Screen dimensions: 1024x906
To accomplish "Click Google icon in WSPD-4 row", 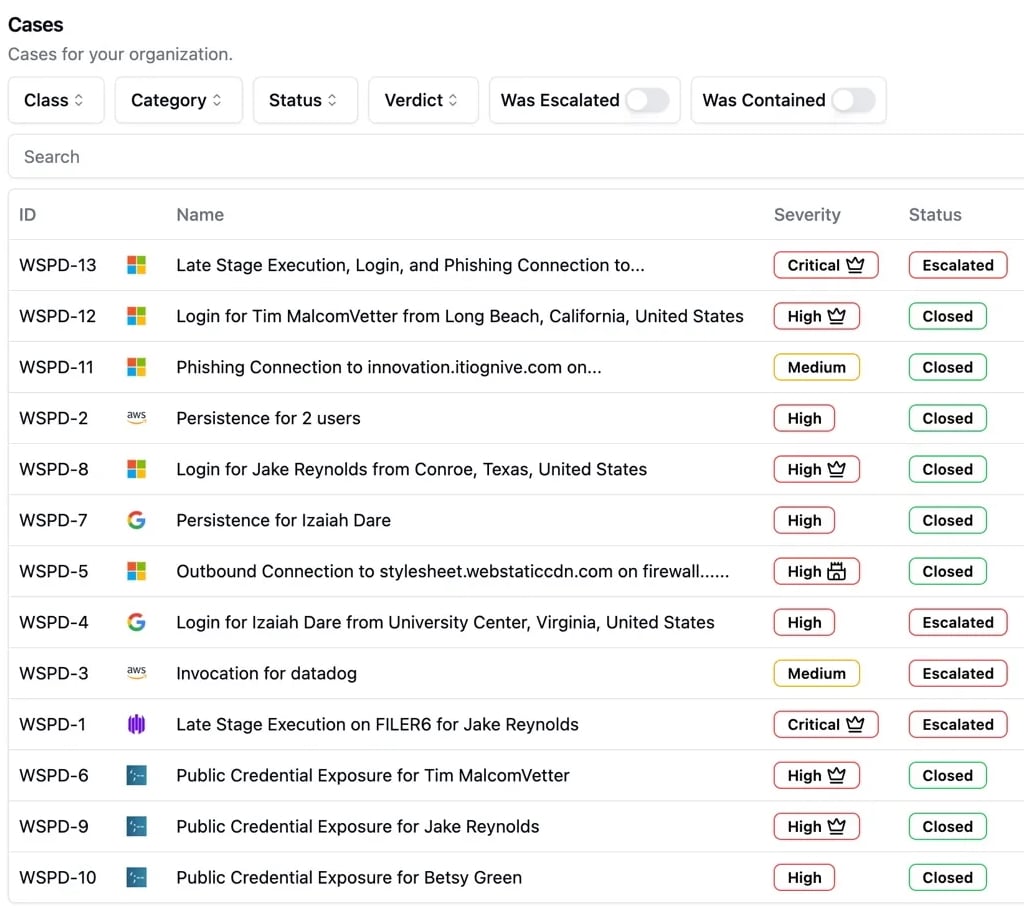I will click(136, 623).
